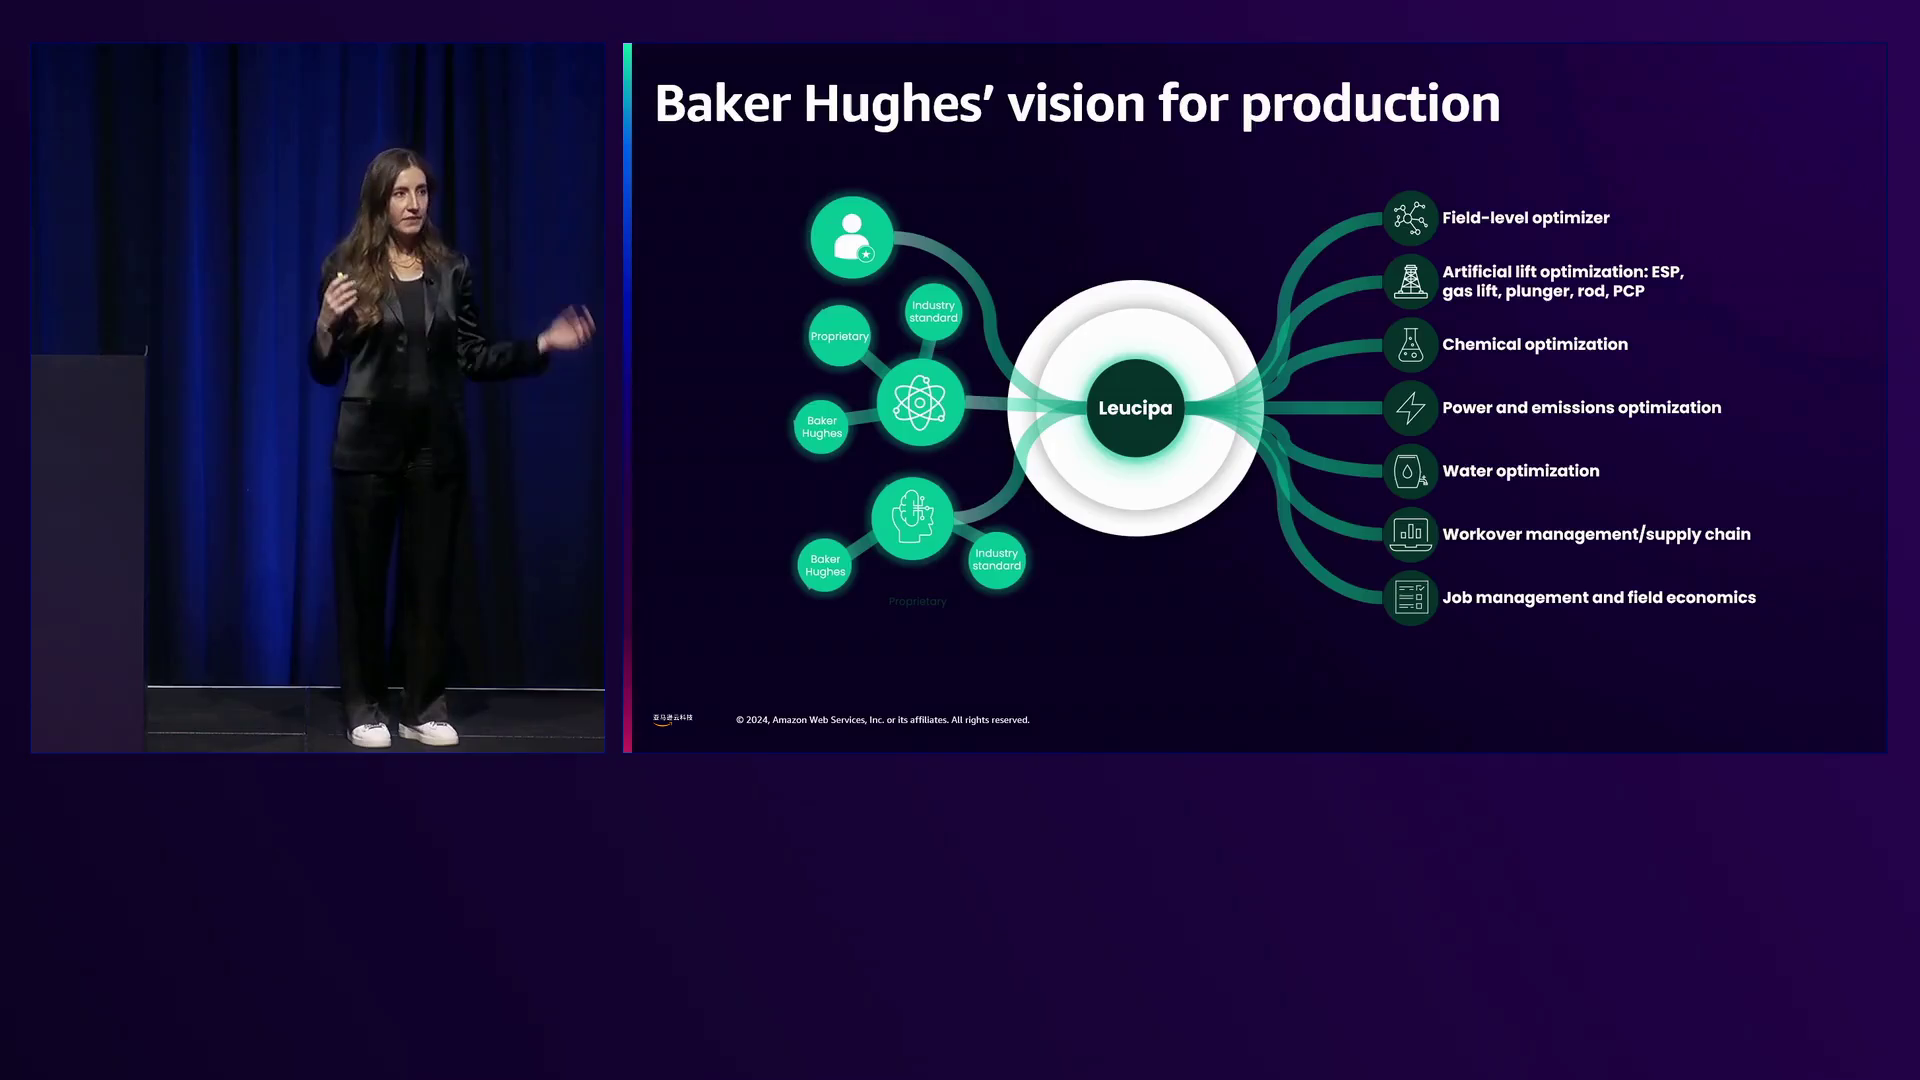
Task: Click the atom physics model icon
Action: [x=920, y=403]
